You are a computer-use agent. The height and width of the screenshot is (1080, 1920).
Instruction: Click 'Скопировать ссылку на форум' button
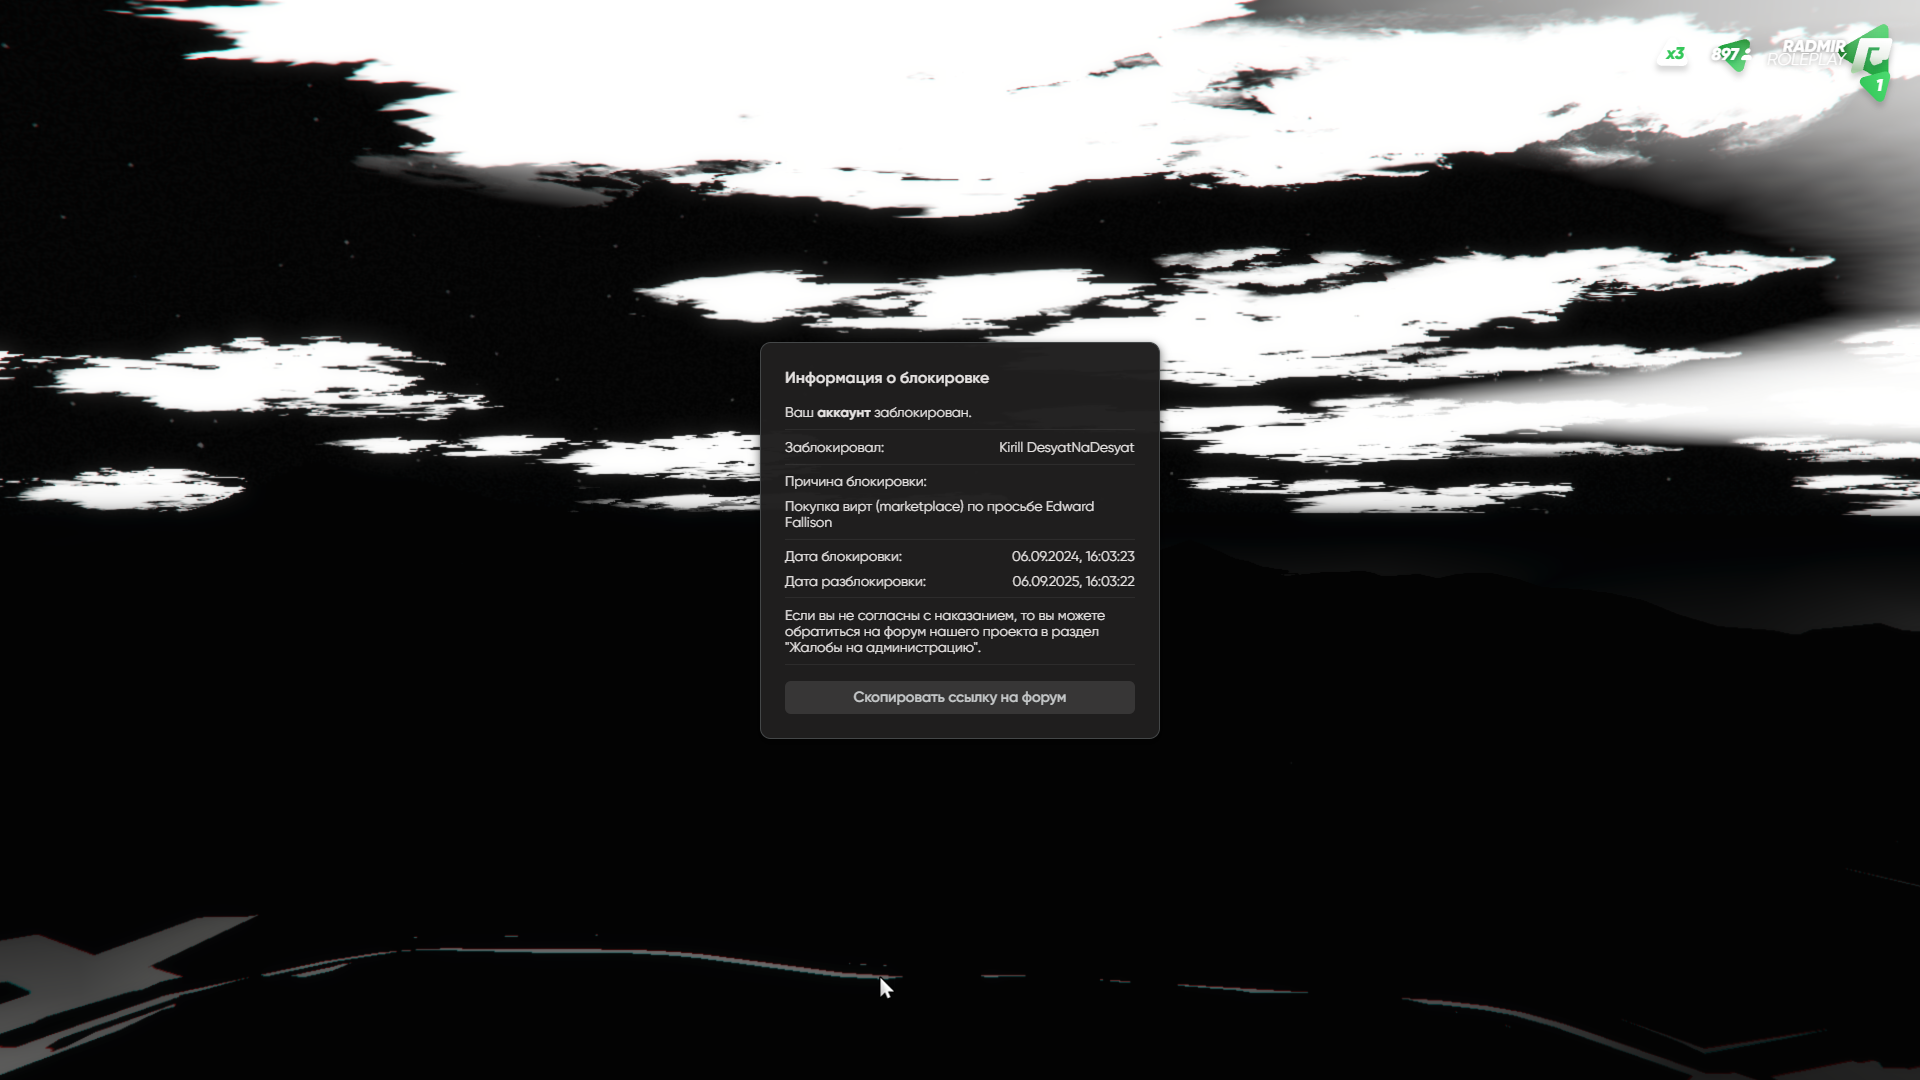point(959,697)
